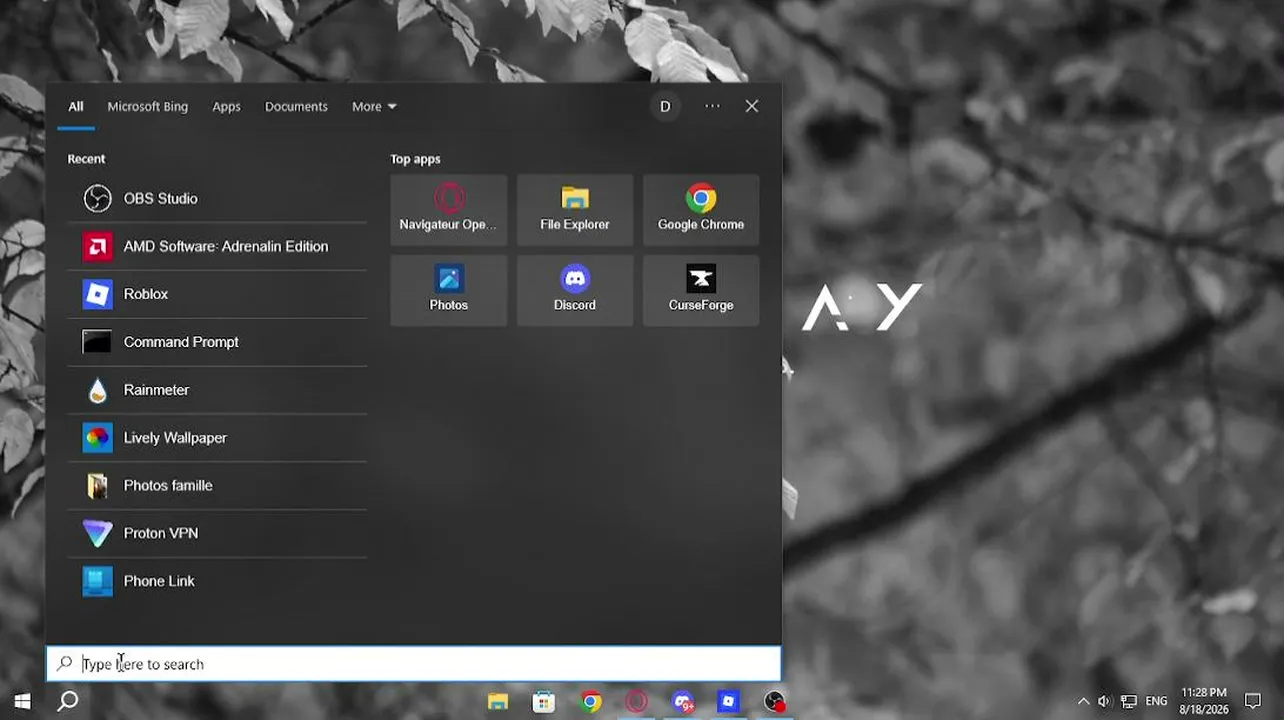This screenshot has width=1284, height=720.
Task: Open the Photos famille recent item
Action: click(x=217, y=485)
